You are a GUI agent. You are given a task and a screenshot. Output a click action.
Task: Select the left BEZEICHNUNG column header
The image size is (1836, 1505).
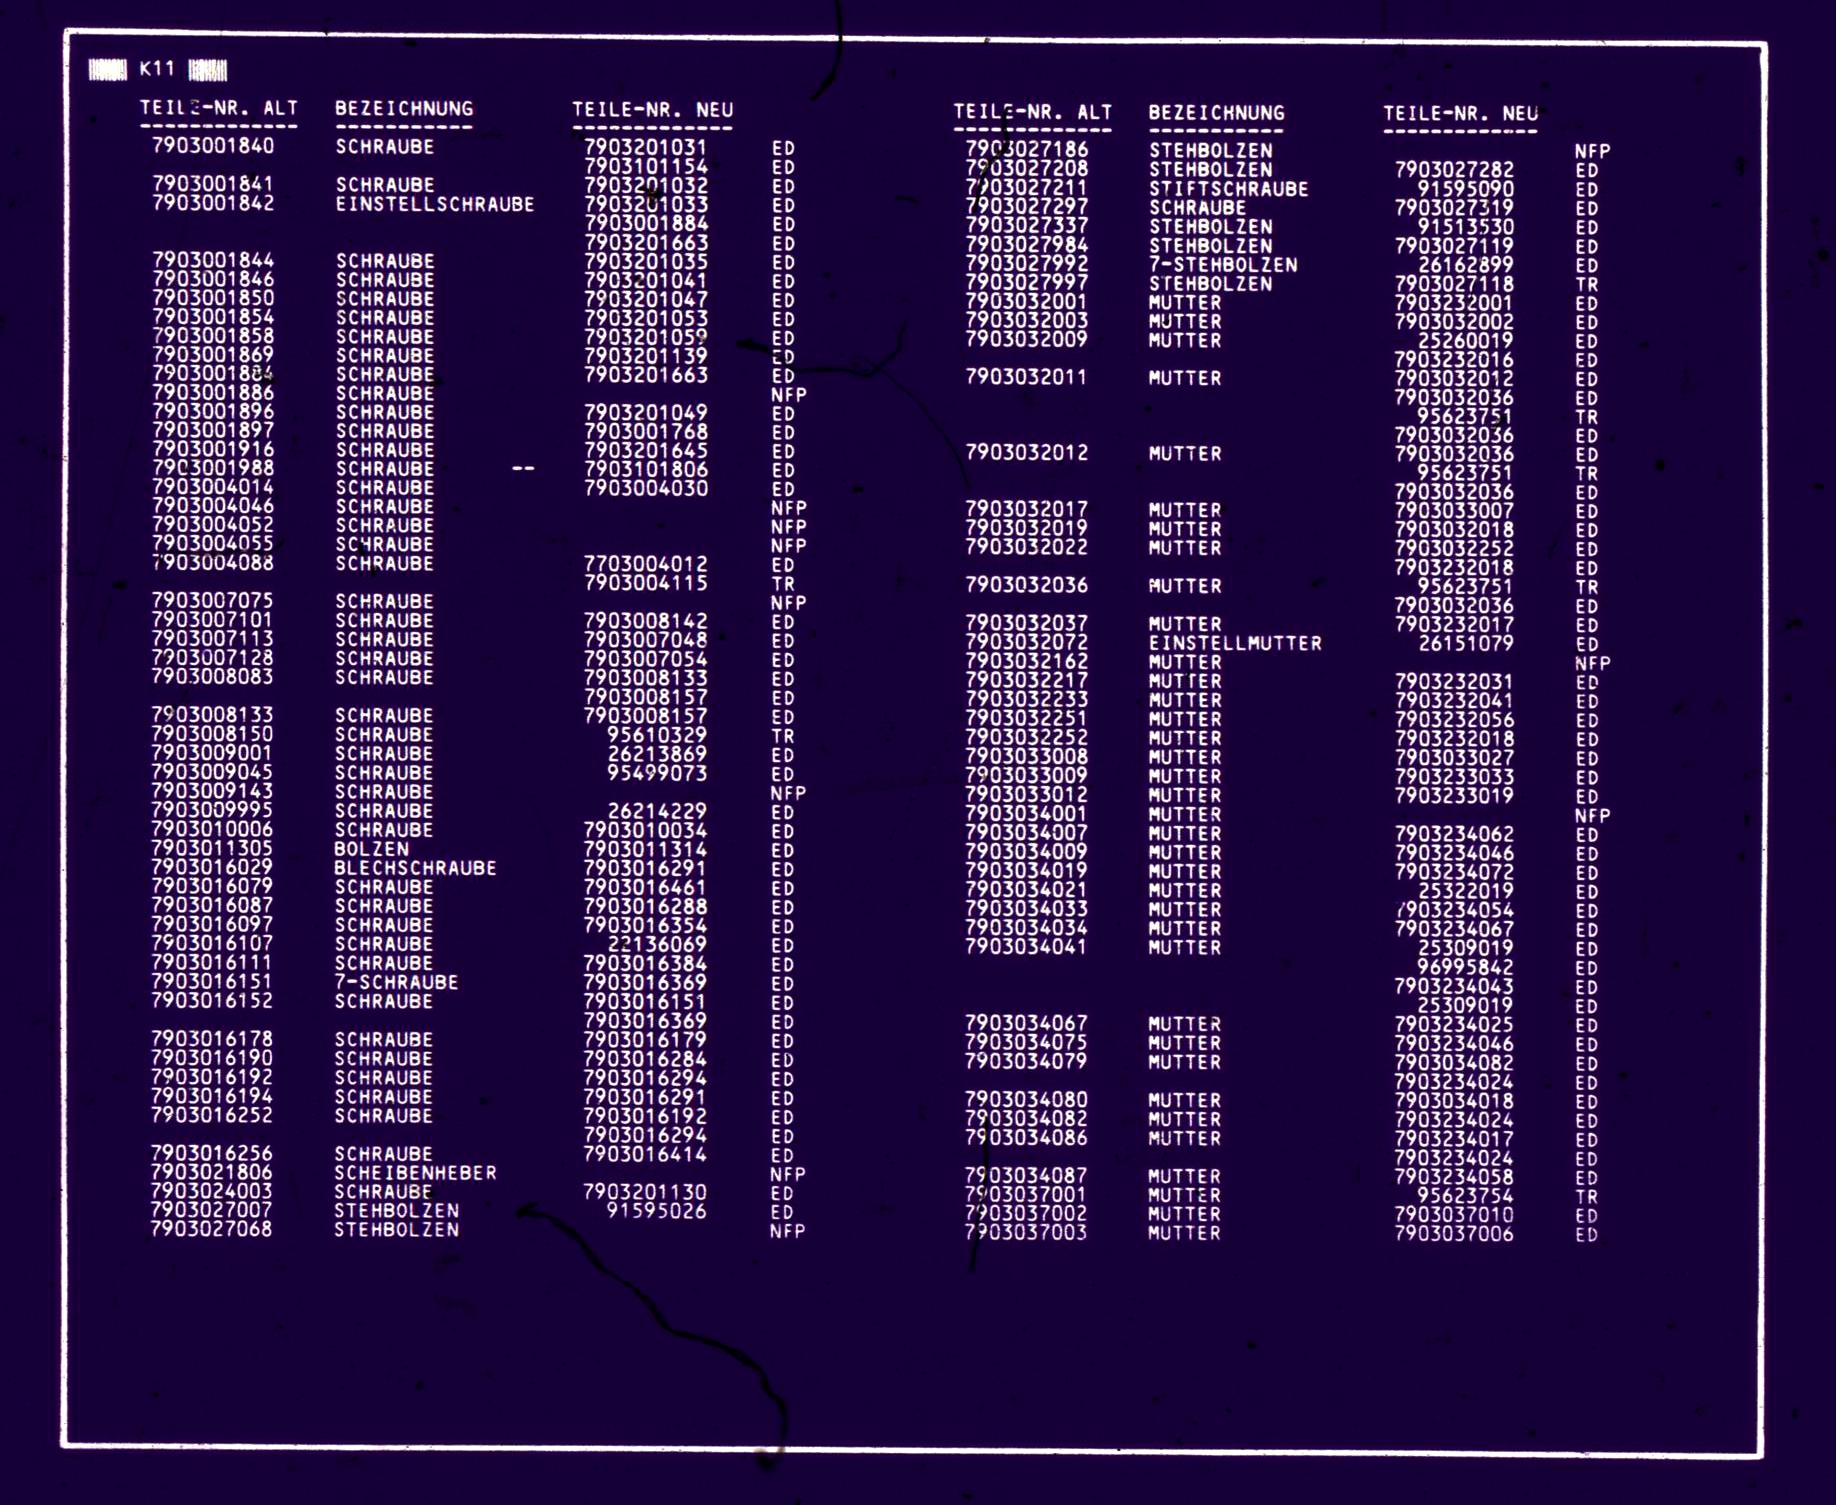[404, 108]
